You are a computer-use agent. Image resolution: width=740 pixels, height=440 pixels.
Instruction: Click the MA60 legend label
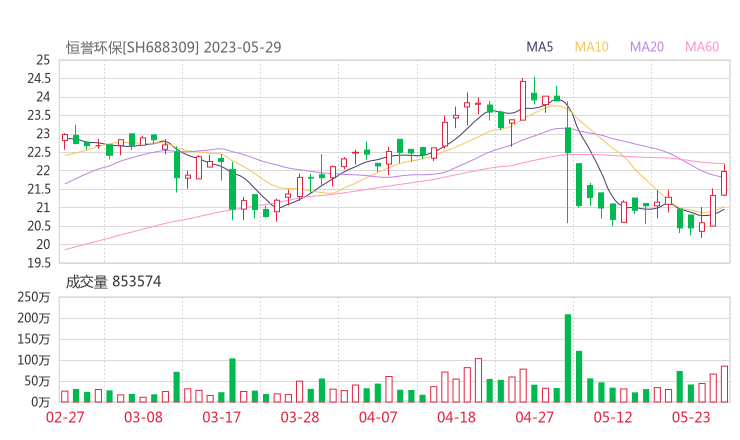(702, 47)
